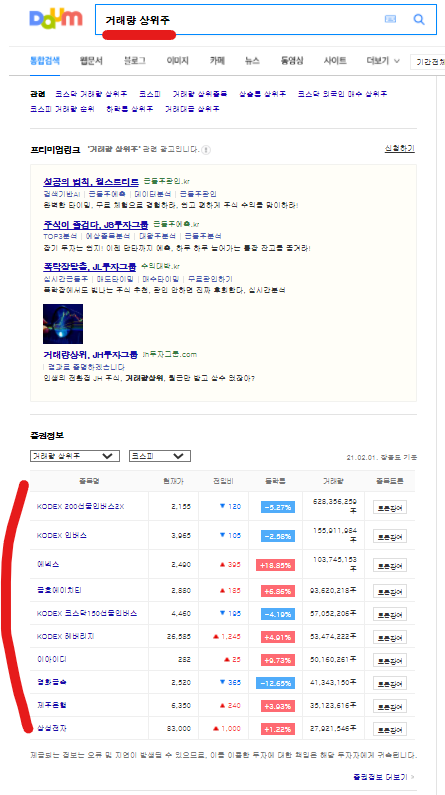Expand the 더보기 tab menu
The image size is (445, 795).
[383, 61]
